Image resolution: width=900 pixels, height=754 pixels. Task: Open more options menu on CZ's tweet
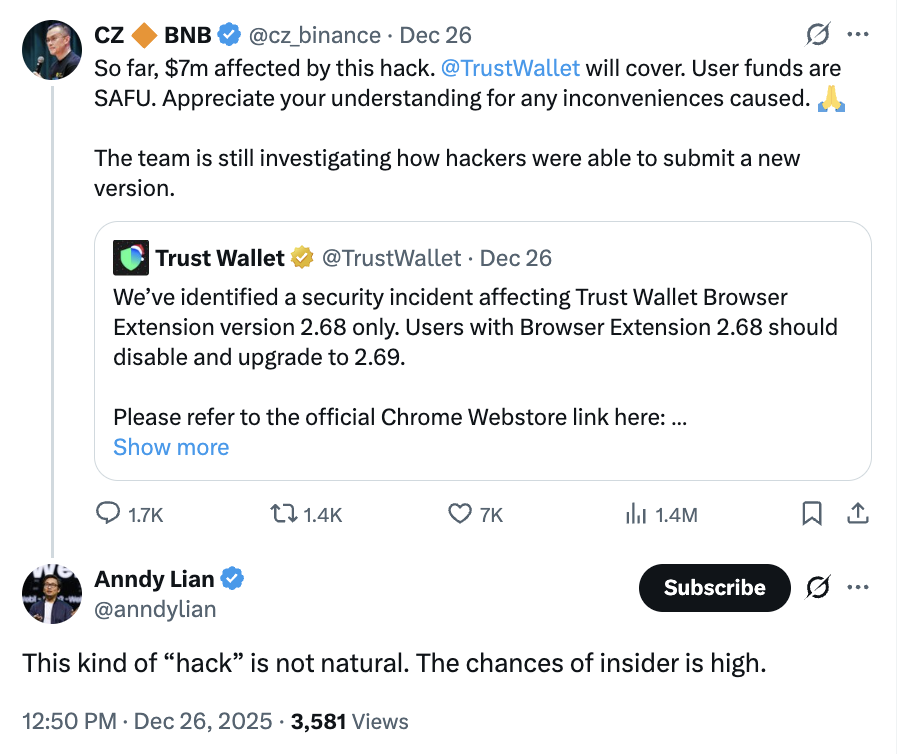click(858, 33)
